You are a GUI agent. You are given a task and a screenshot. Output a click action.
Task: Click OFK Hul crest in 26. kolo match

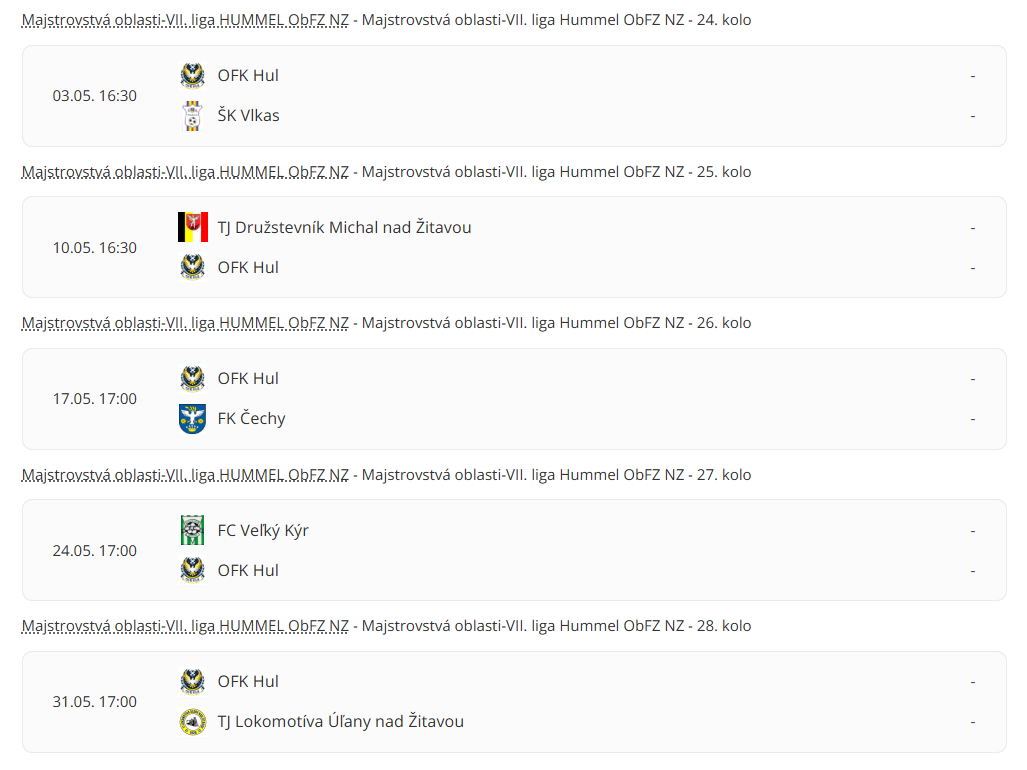[192, 379]
